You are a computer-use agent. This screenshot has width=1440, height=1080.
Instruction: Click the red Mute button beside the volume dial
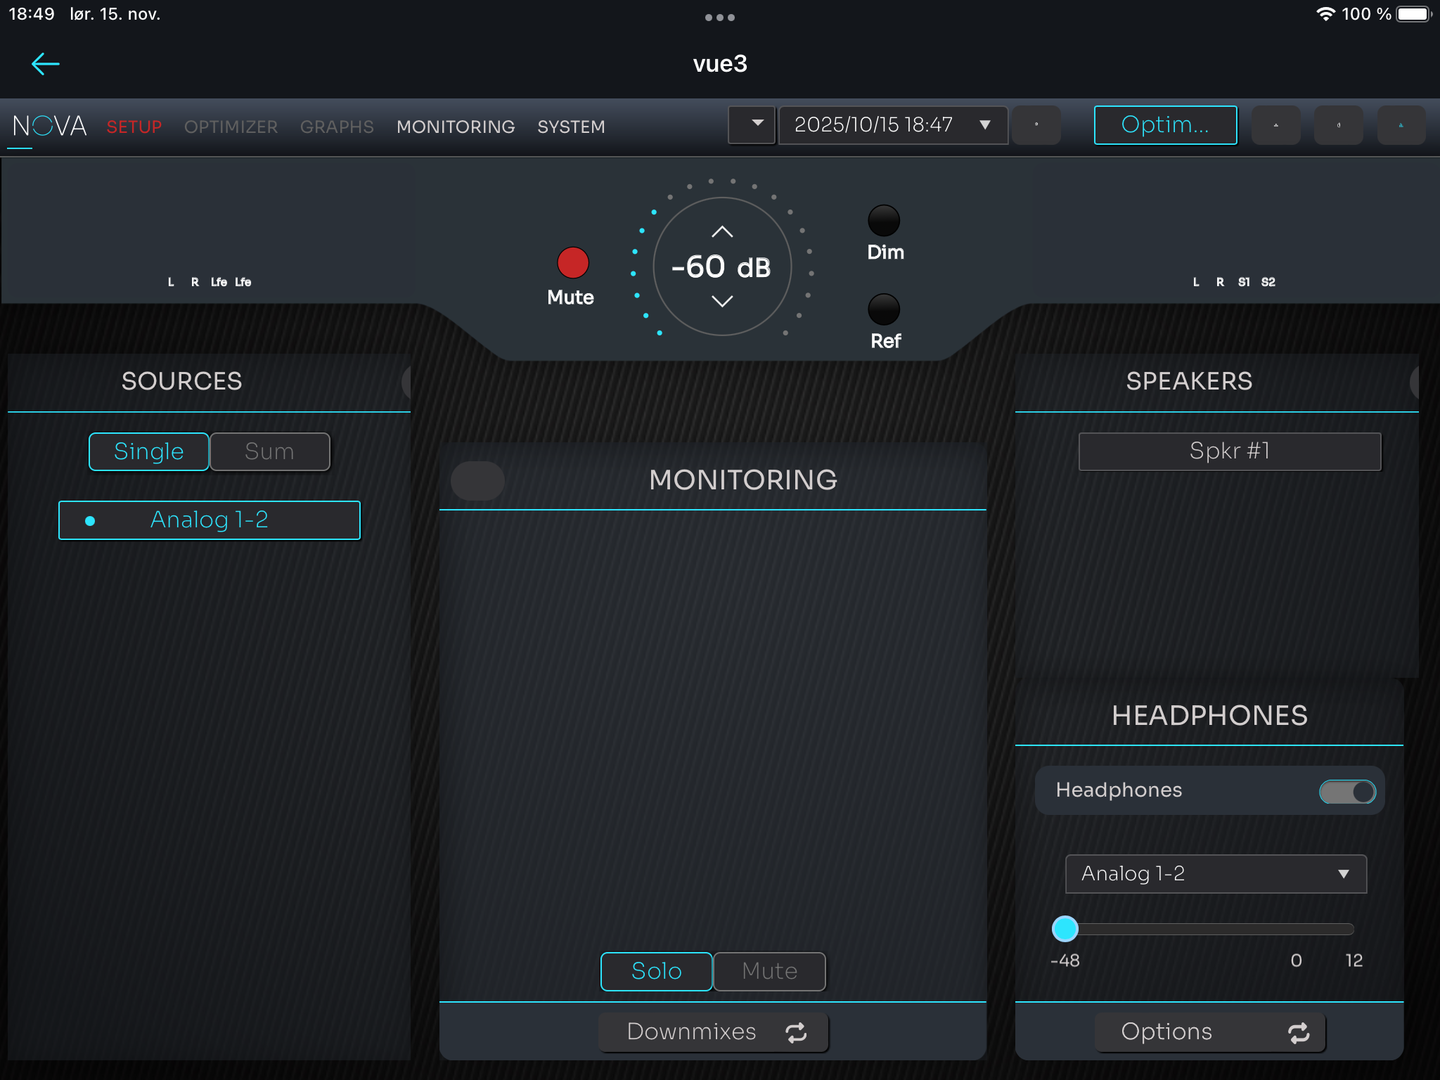click(573, 263)
